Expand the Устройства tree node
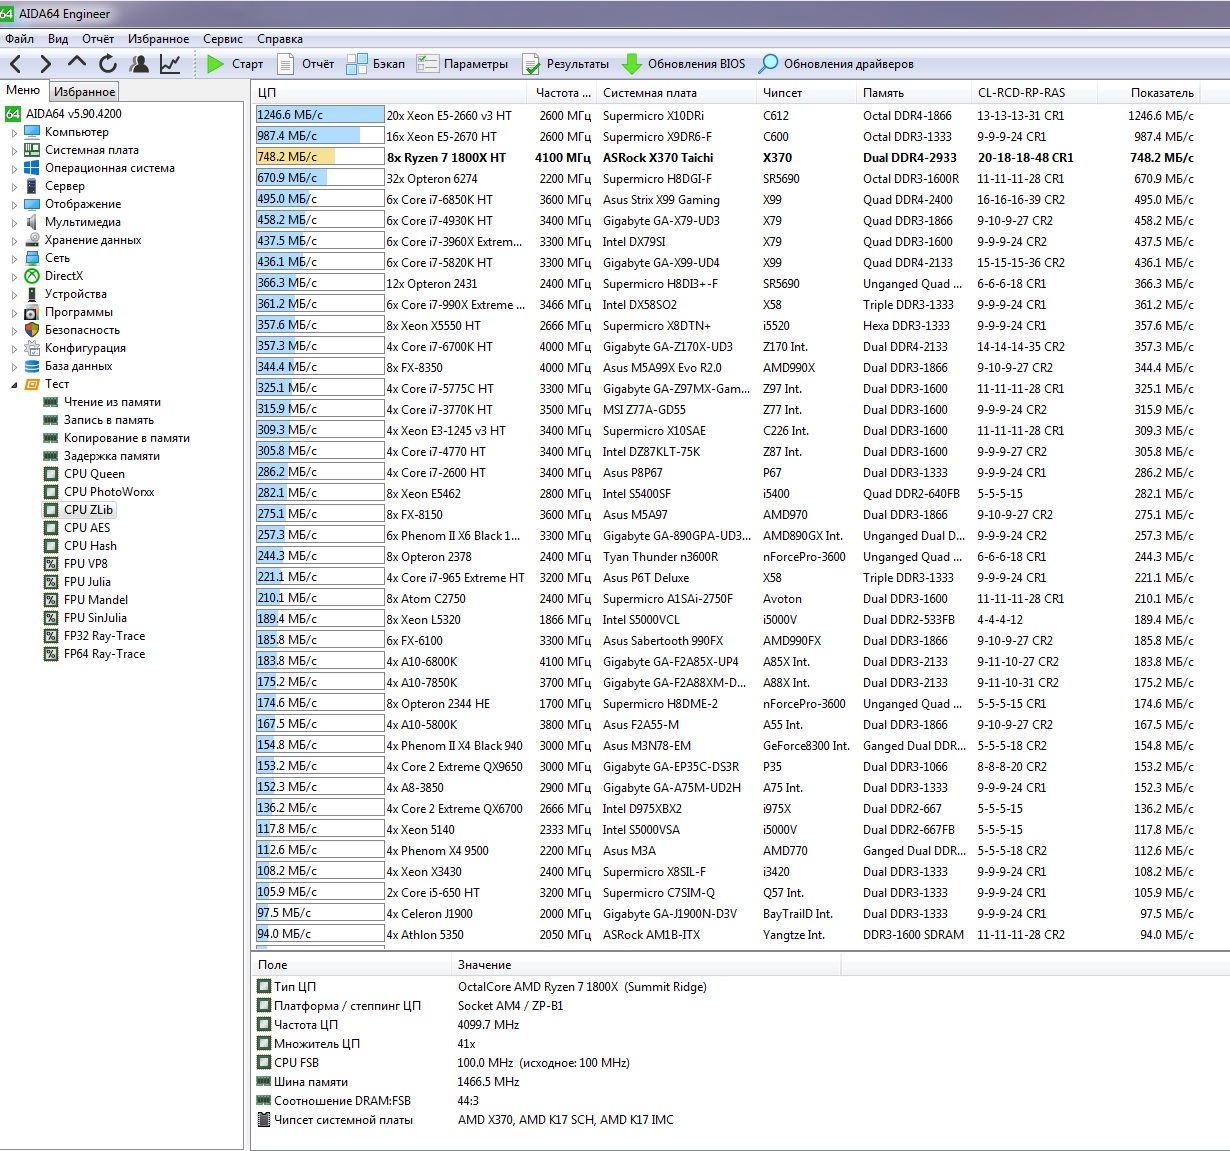The width and height of the screenshot is (1230, 1151). click(14, 294)
